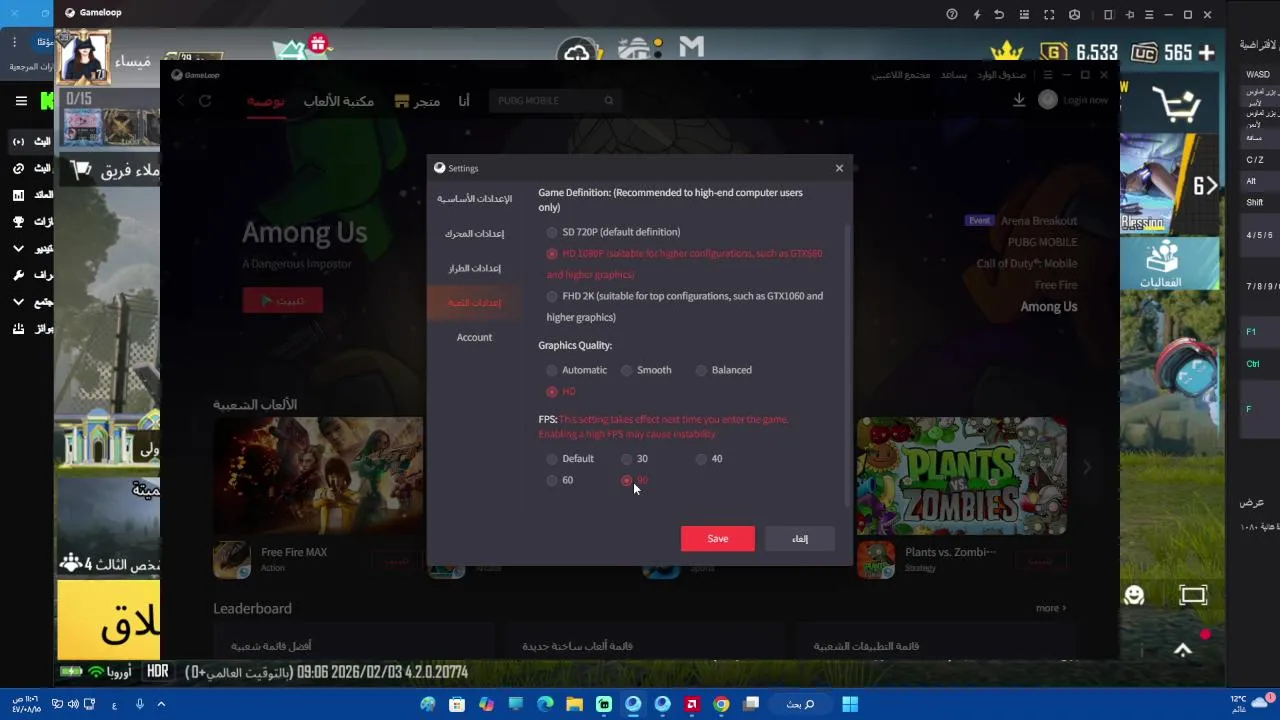Open Chrome from the taskbar
This screenshot has height=720, width=1280.
click(721, 704)
